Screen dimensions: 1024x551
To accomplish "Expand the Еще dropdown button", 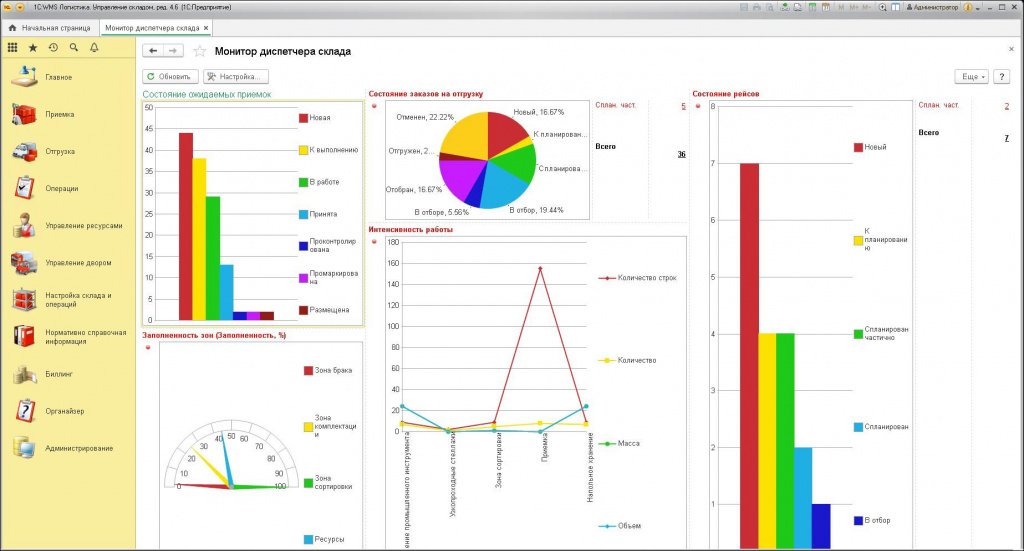I will click(x=972, y=76).
